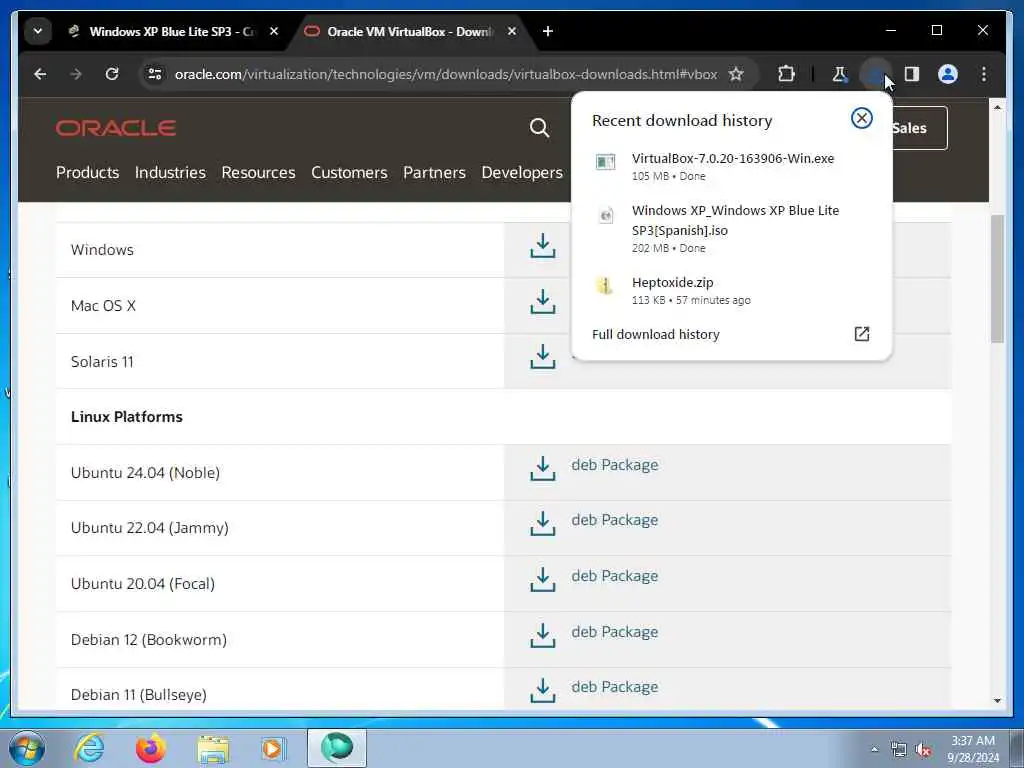Click the scrollbar down arrow
The image size is (1024, 768).
pyautogui.click(x=997, y=700)
